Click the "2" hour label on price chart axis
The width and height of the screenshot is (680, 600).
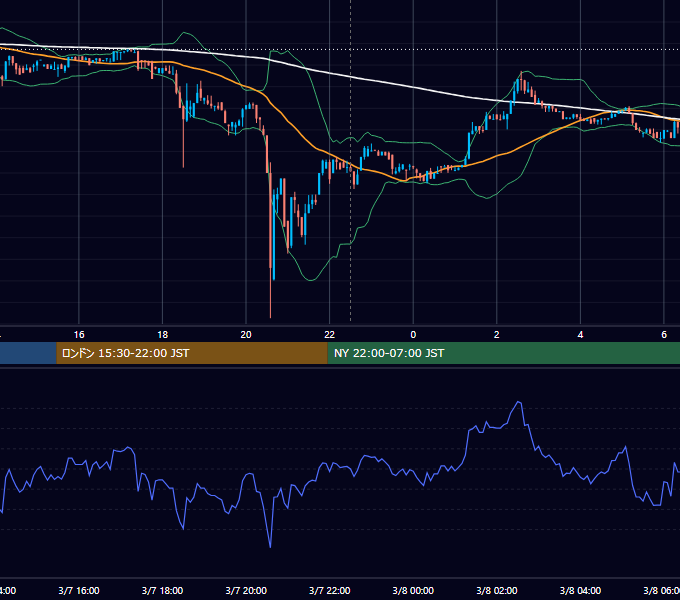click(x=497, y=334)
